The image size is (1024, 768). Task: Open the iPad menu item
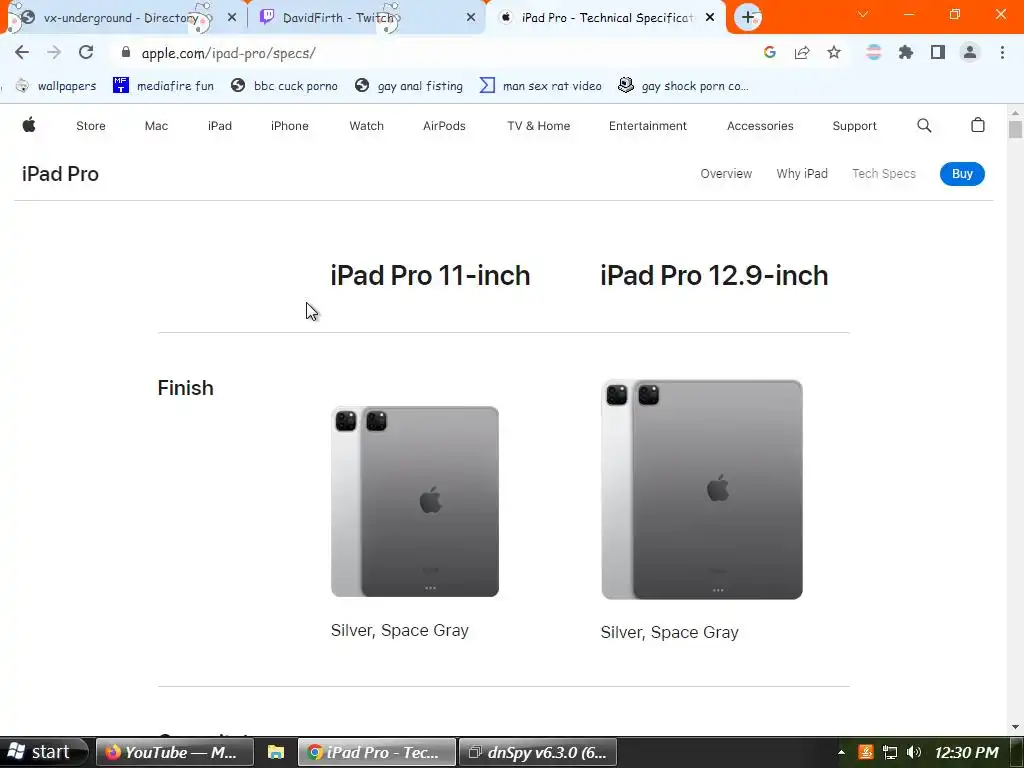click(x=220, y=126)
